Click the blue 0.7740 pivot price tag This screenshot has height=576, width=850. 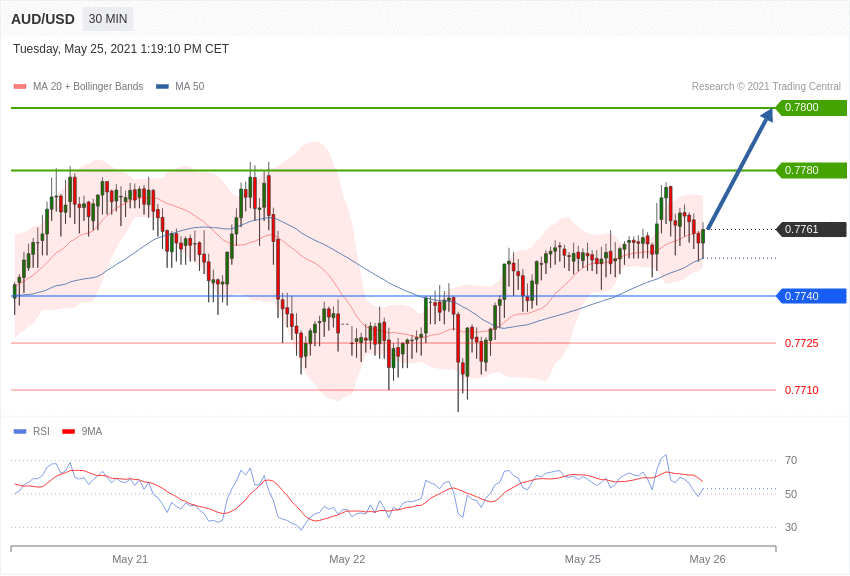pos(812,296)
